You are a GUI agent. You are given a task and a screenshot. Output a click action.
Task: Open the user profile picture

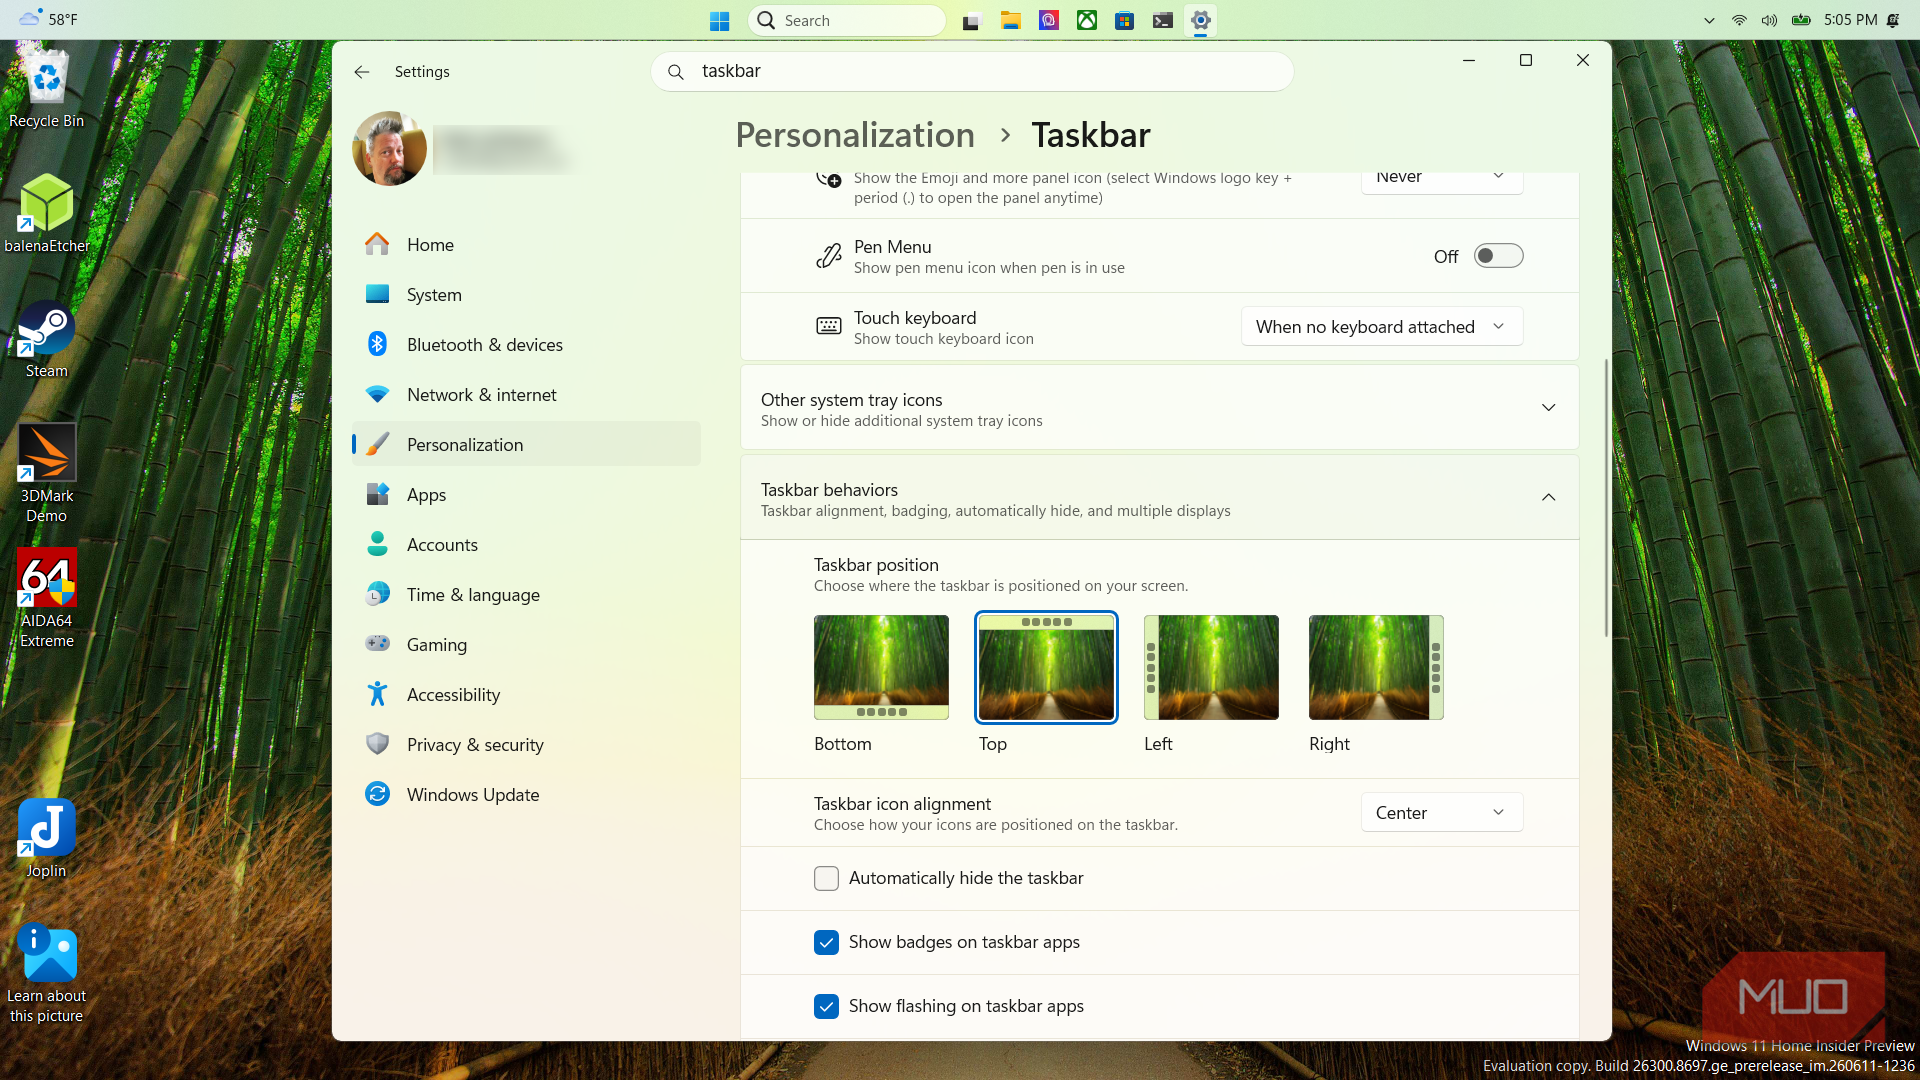(x=389, y=148)
